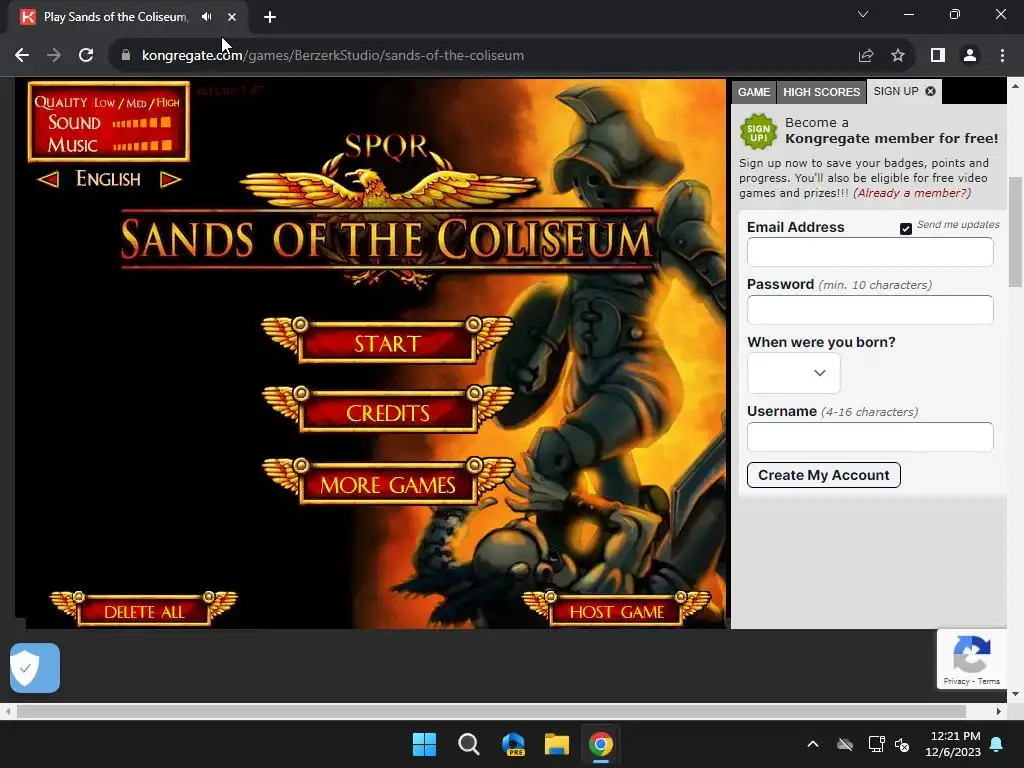
Task: Set game quality to Low
Action: tap(104, 103)
